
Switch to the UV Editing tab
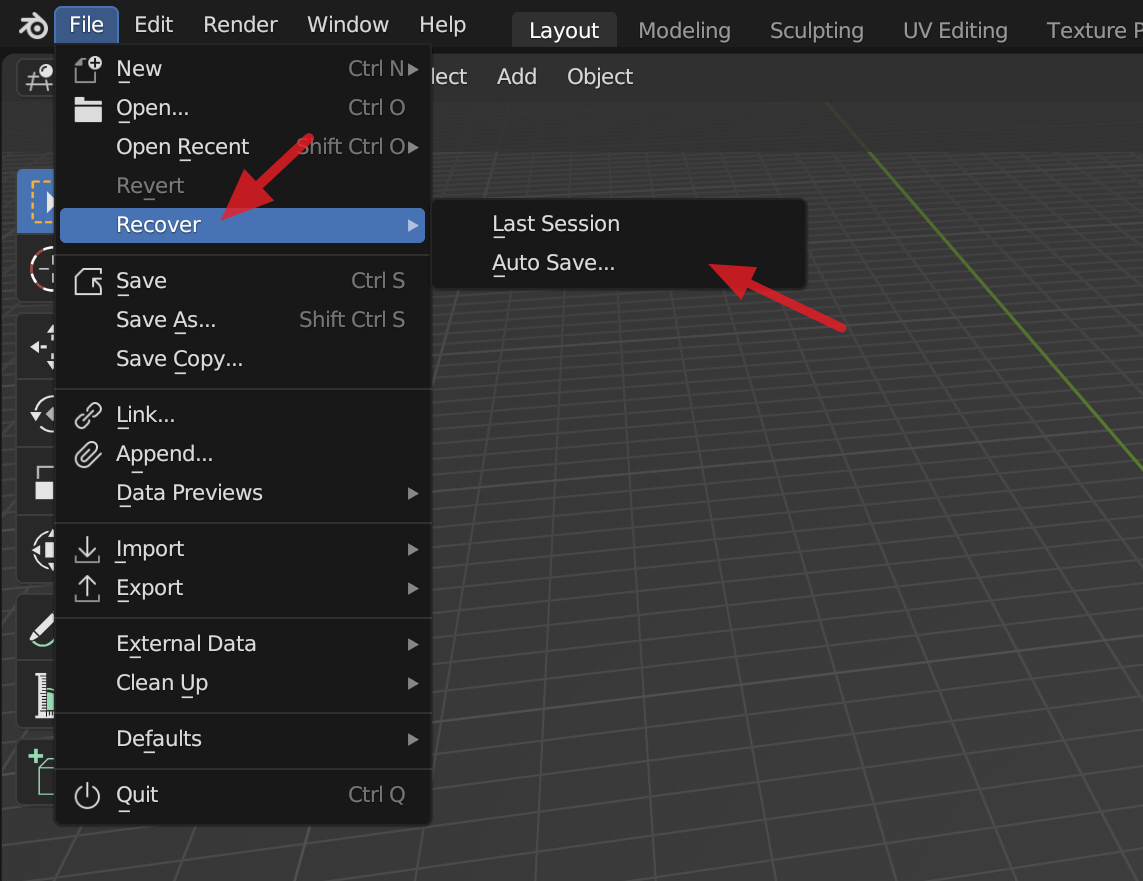click(x=955, y=31)
